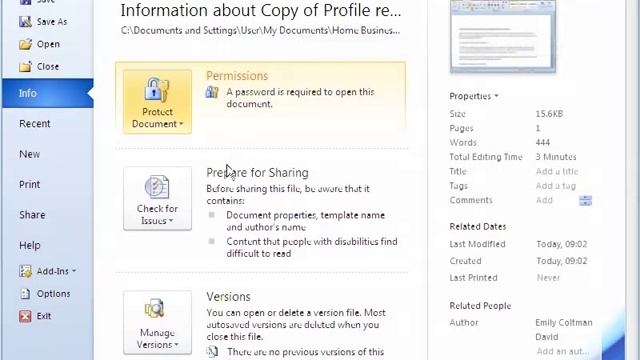Click the Options page icon
Image resolution: width=640 pixels, height=360 pixels.
(25, 293)
